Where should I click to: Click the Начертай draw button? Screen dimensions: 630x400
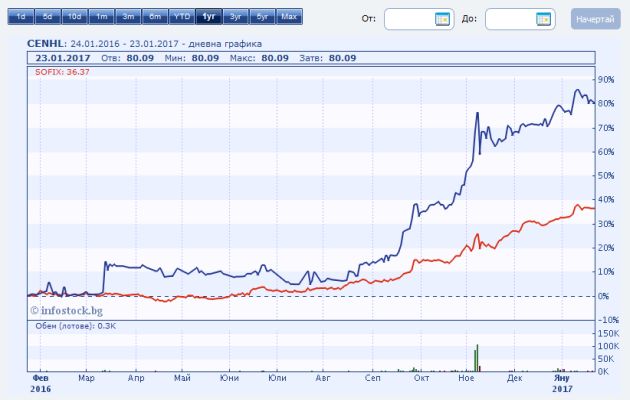click(x=595, y=19)
